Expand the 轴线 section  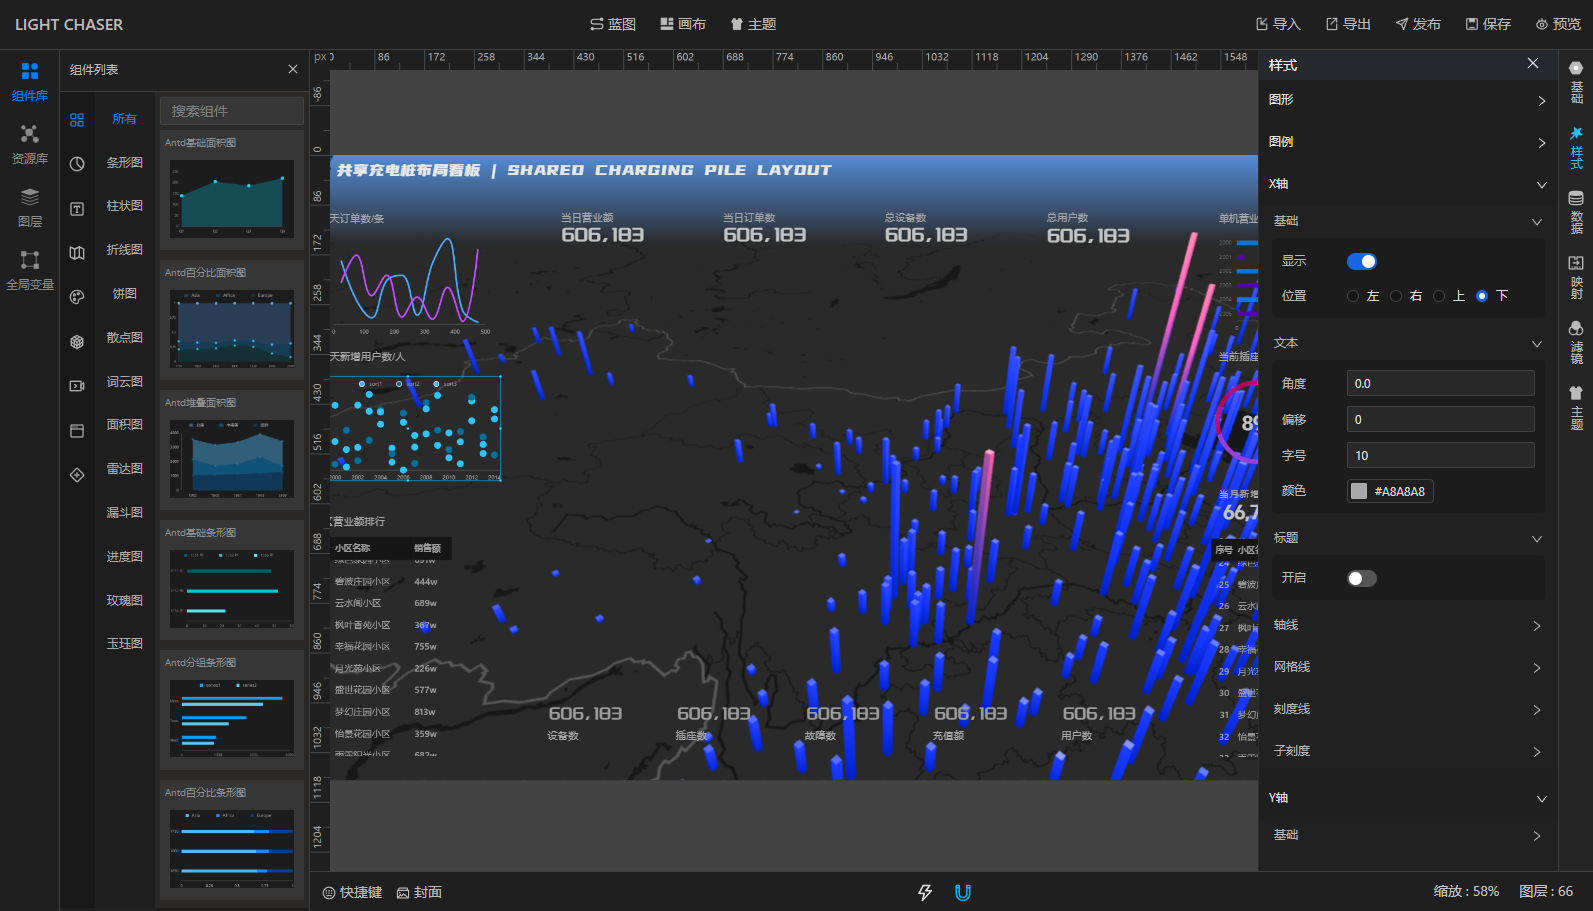[1408, 625]
